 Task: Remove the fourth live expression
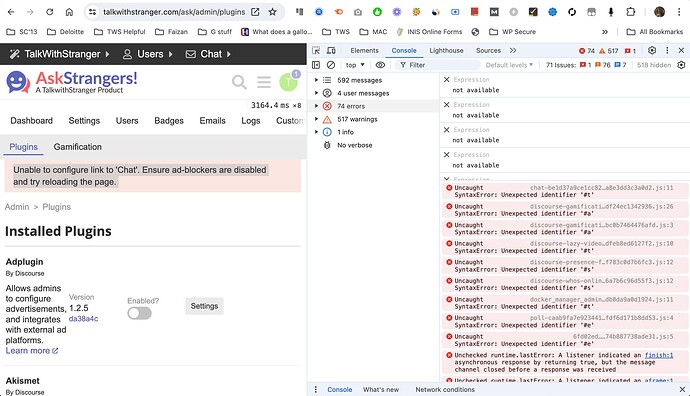[x=447, y=155]
